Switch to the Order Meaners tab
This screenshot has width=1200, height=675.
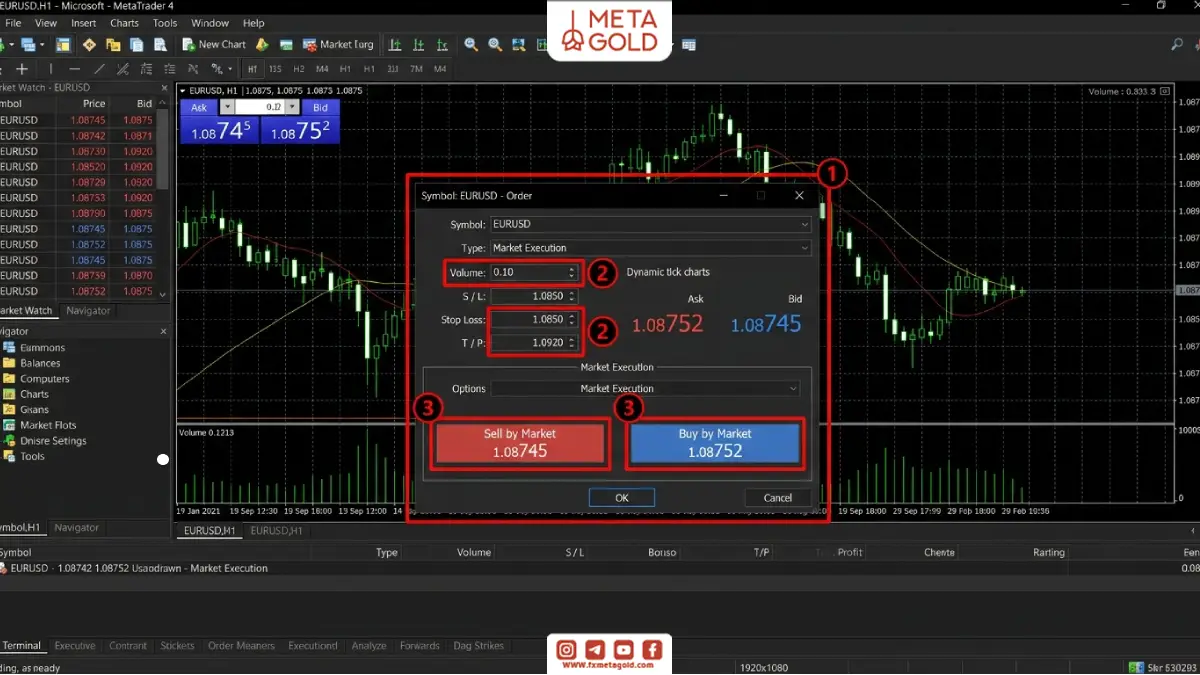[241, 646]
